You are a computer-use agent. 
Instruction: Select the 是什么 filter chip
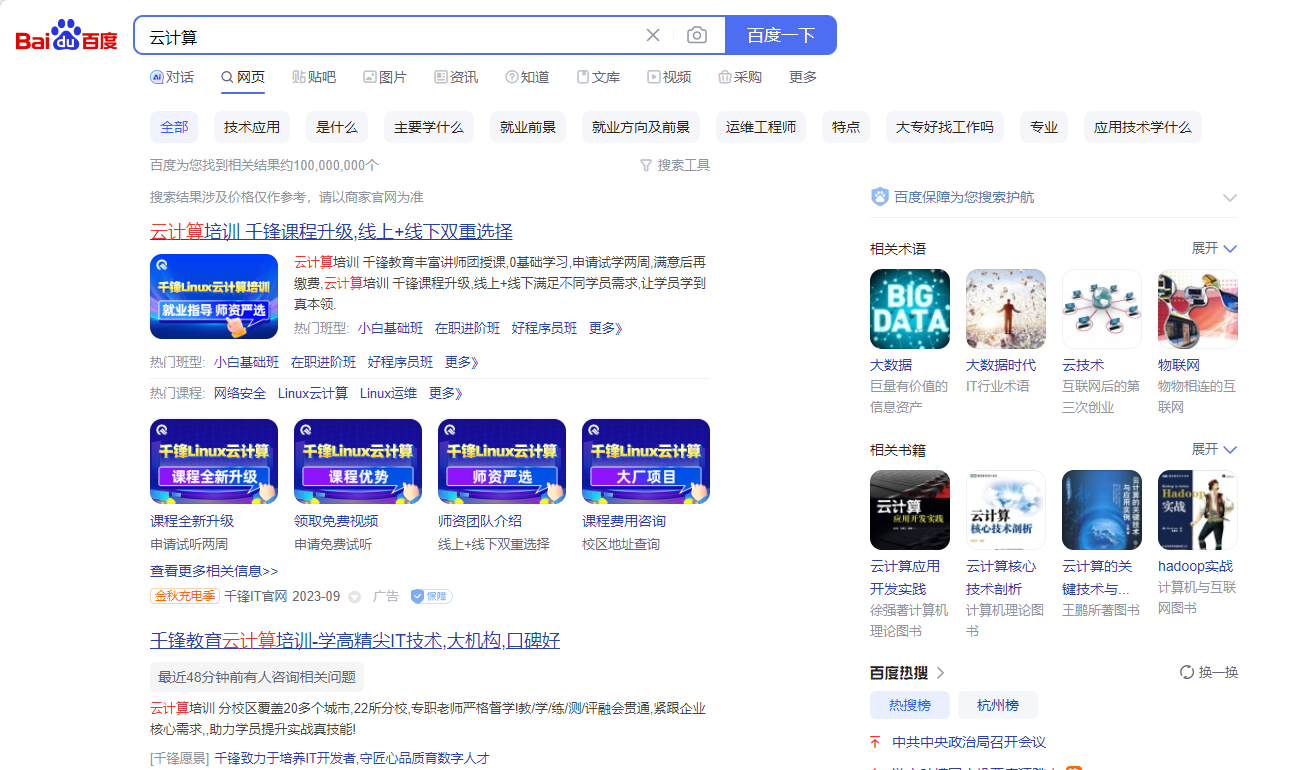tap(337, 127)
